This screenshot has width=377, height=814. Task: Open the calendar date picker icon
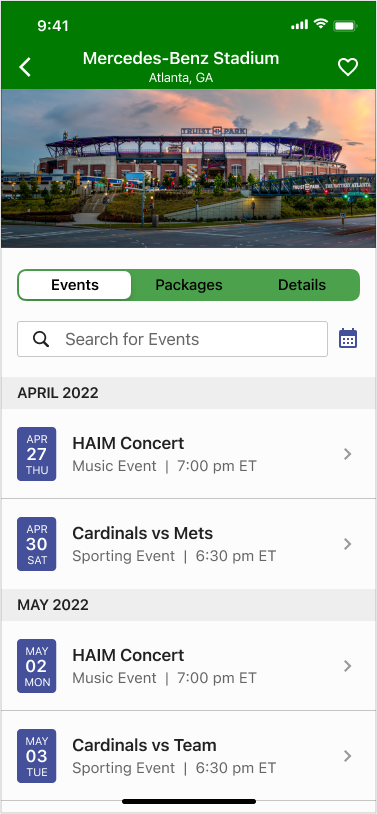348,338
